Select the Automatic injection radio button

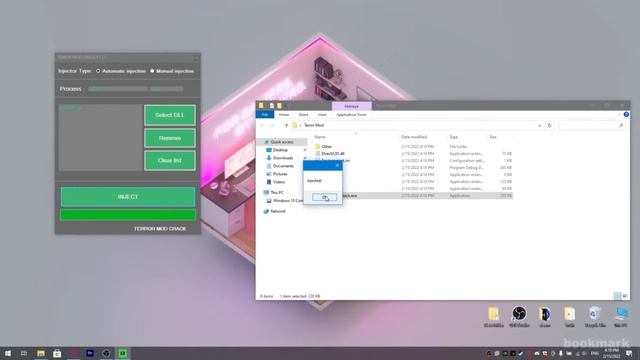tap(98, 71)
